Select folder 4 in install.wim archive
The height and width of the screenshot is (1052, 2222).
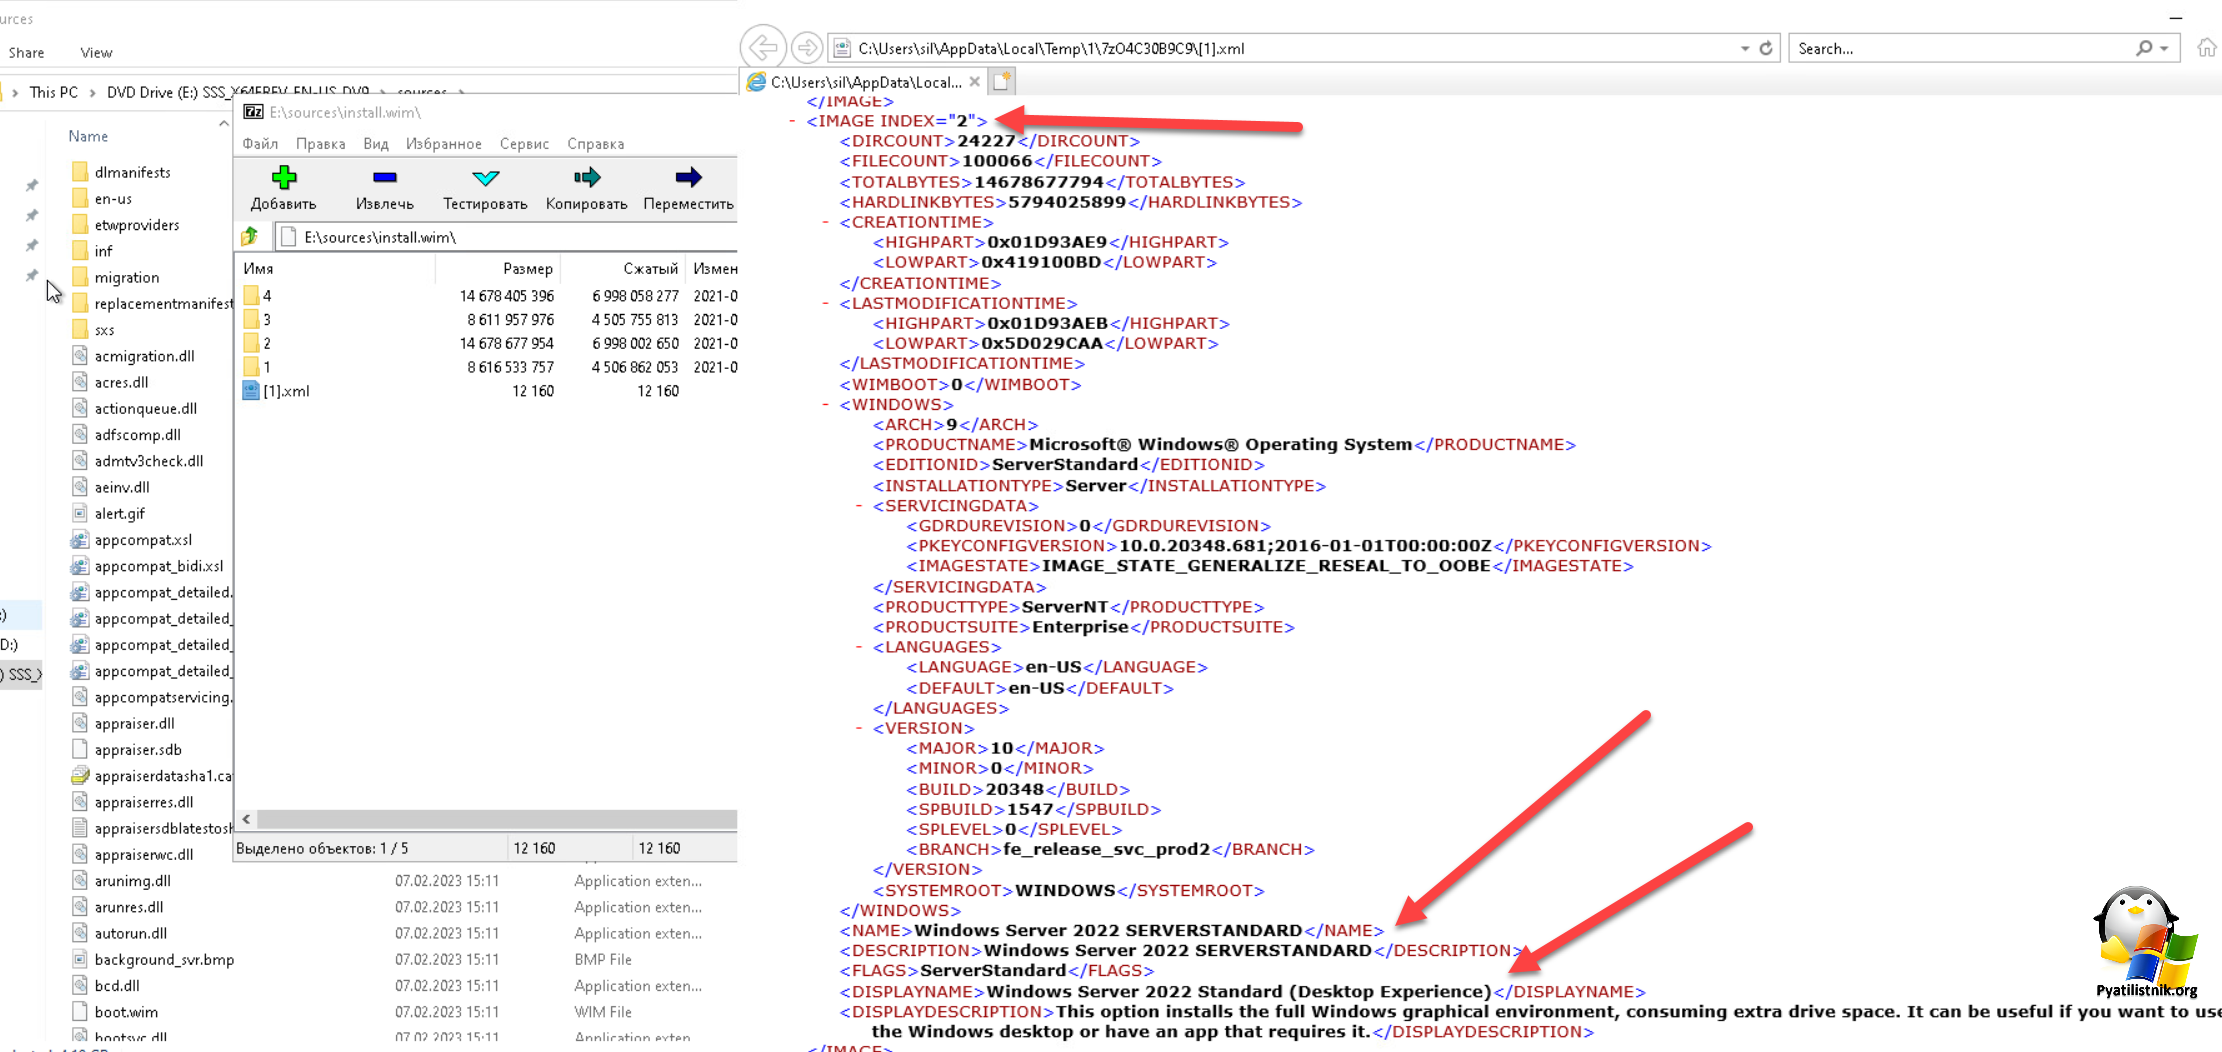pos(267,296)
